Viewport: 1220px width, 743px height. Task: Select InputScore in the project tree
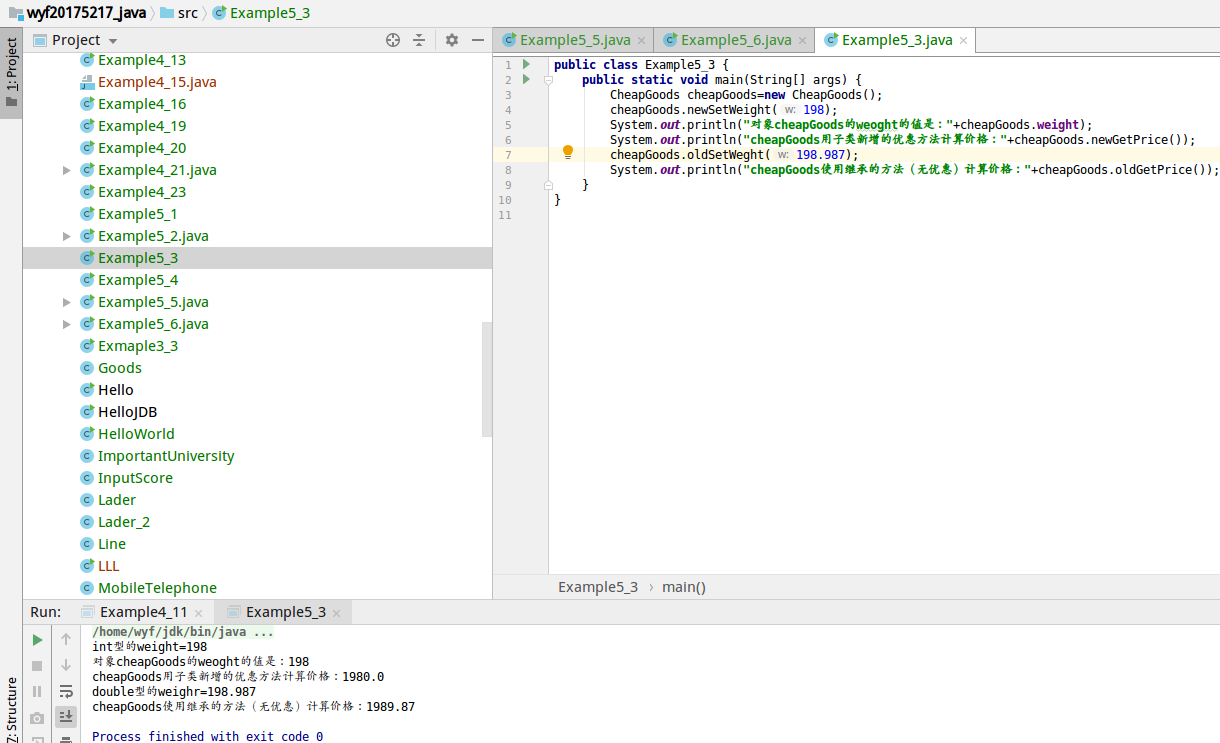click(x=135, y=478)
